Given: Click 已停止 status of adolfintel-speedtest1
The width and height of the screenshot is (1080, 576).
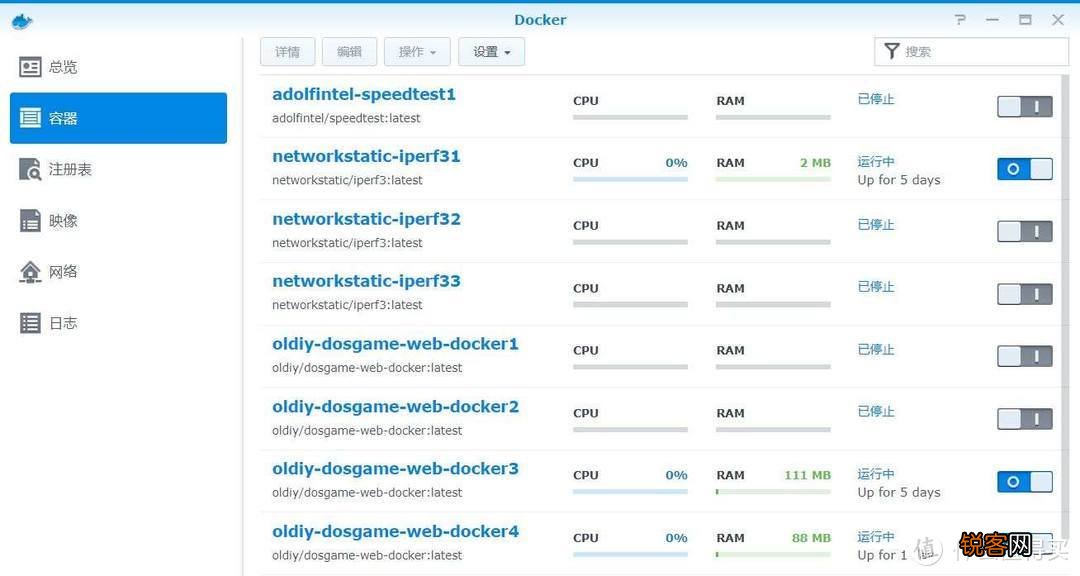Looking at the screenshot, I should click(875, 99).
